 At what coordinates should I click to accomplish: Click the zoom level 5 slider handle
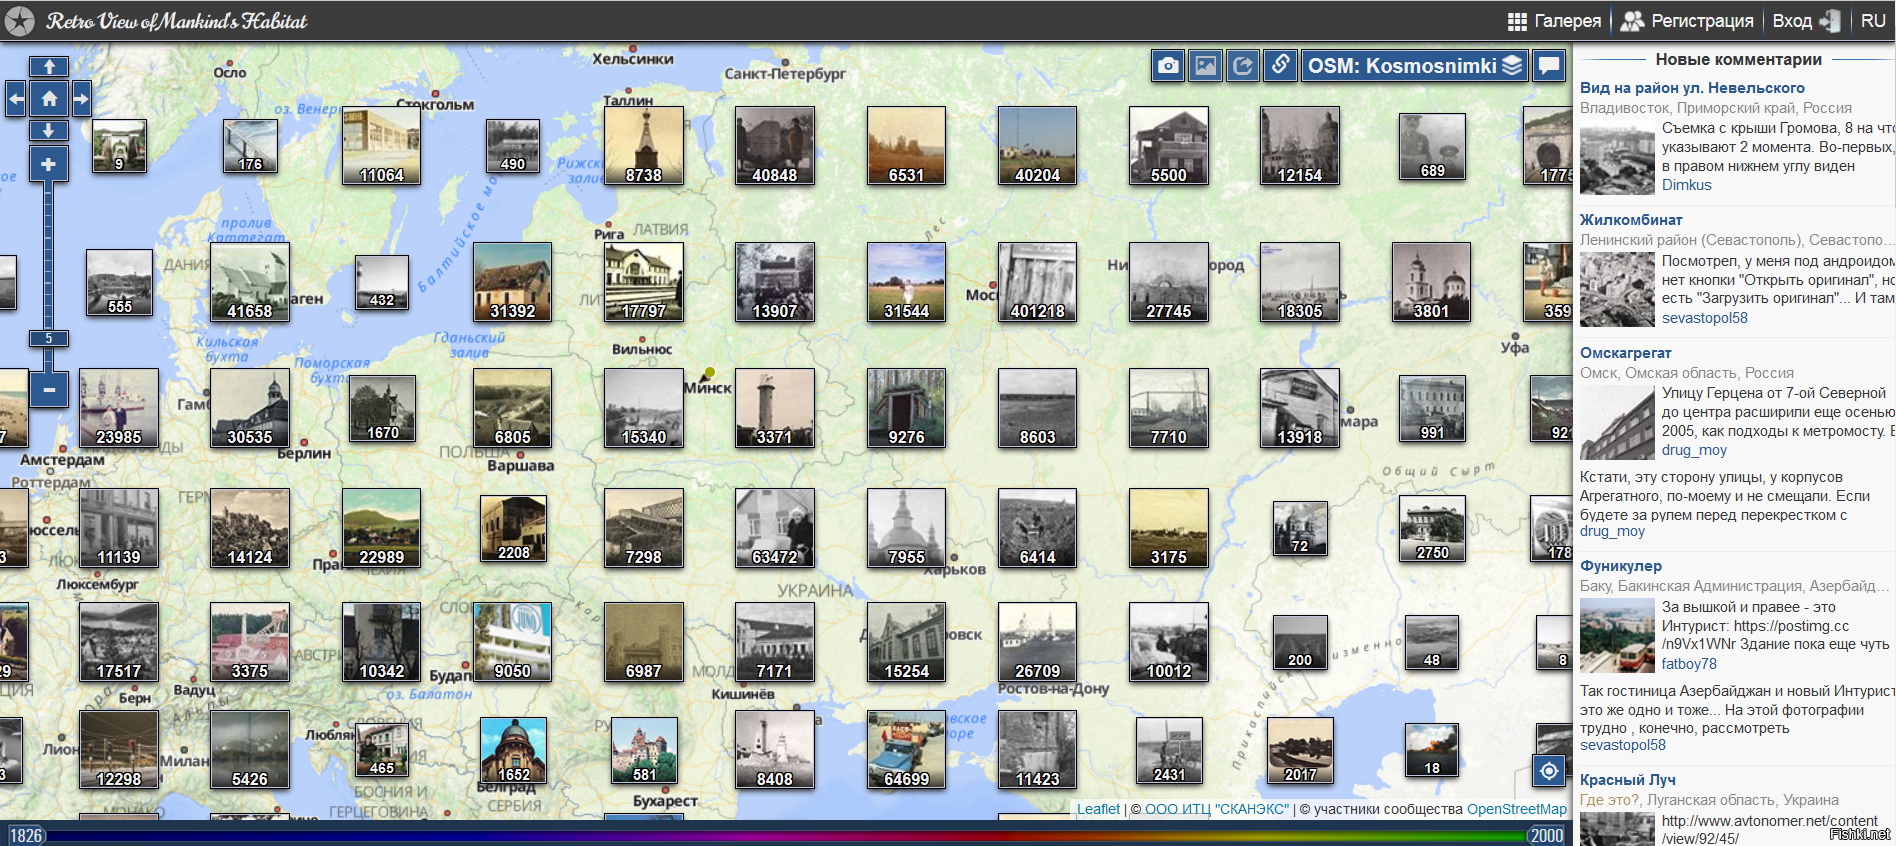point(48,338)
